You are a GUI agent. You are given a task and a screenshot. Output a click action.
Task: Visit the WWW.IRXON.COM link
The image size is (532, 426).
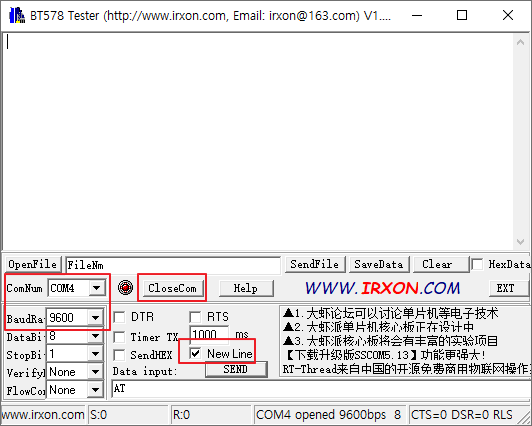point(382,288)
